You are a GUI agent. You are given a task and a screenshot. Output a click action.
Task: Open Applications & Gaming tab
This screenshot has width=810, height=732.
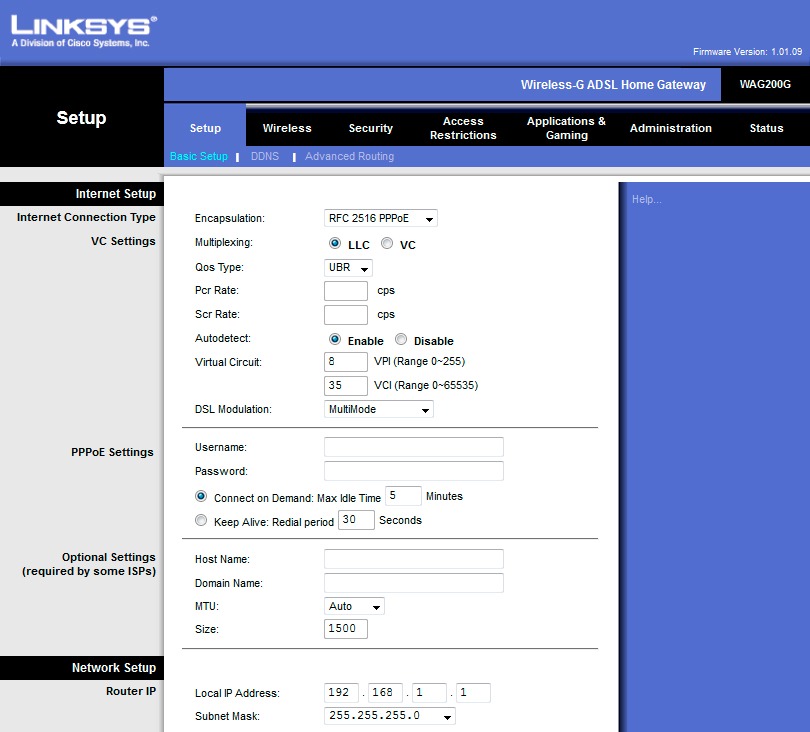pos(566,128)
